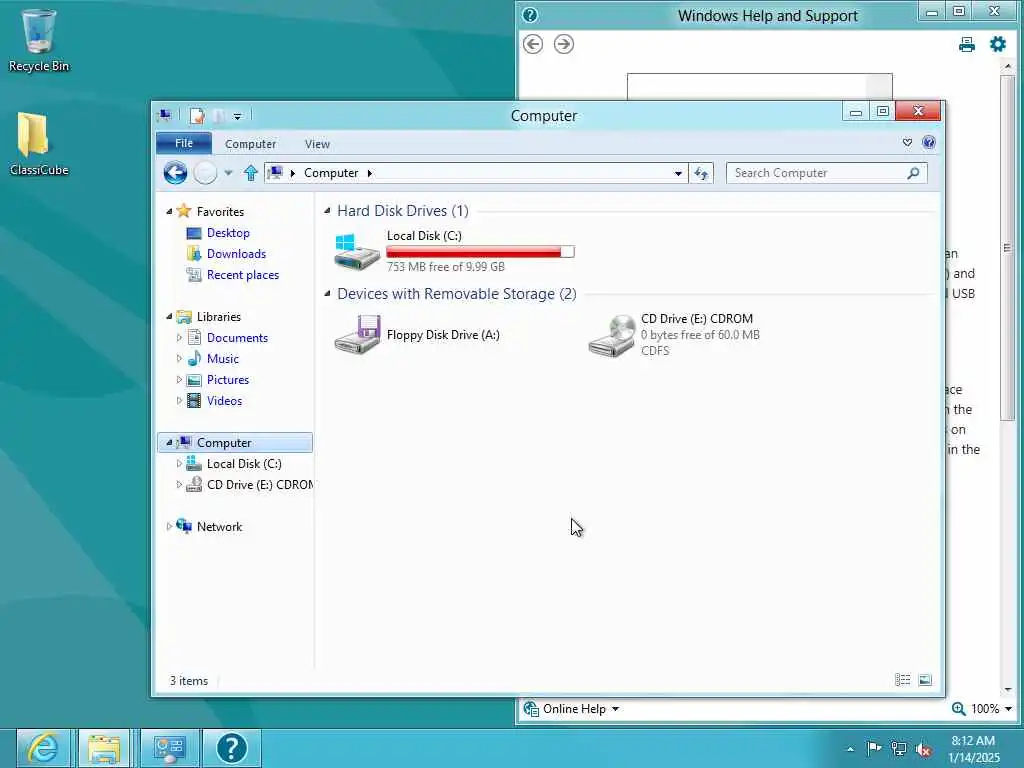Switch to details view in status bar
Screen dimensions: 1024x768
pos(903,680)
